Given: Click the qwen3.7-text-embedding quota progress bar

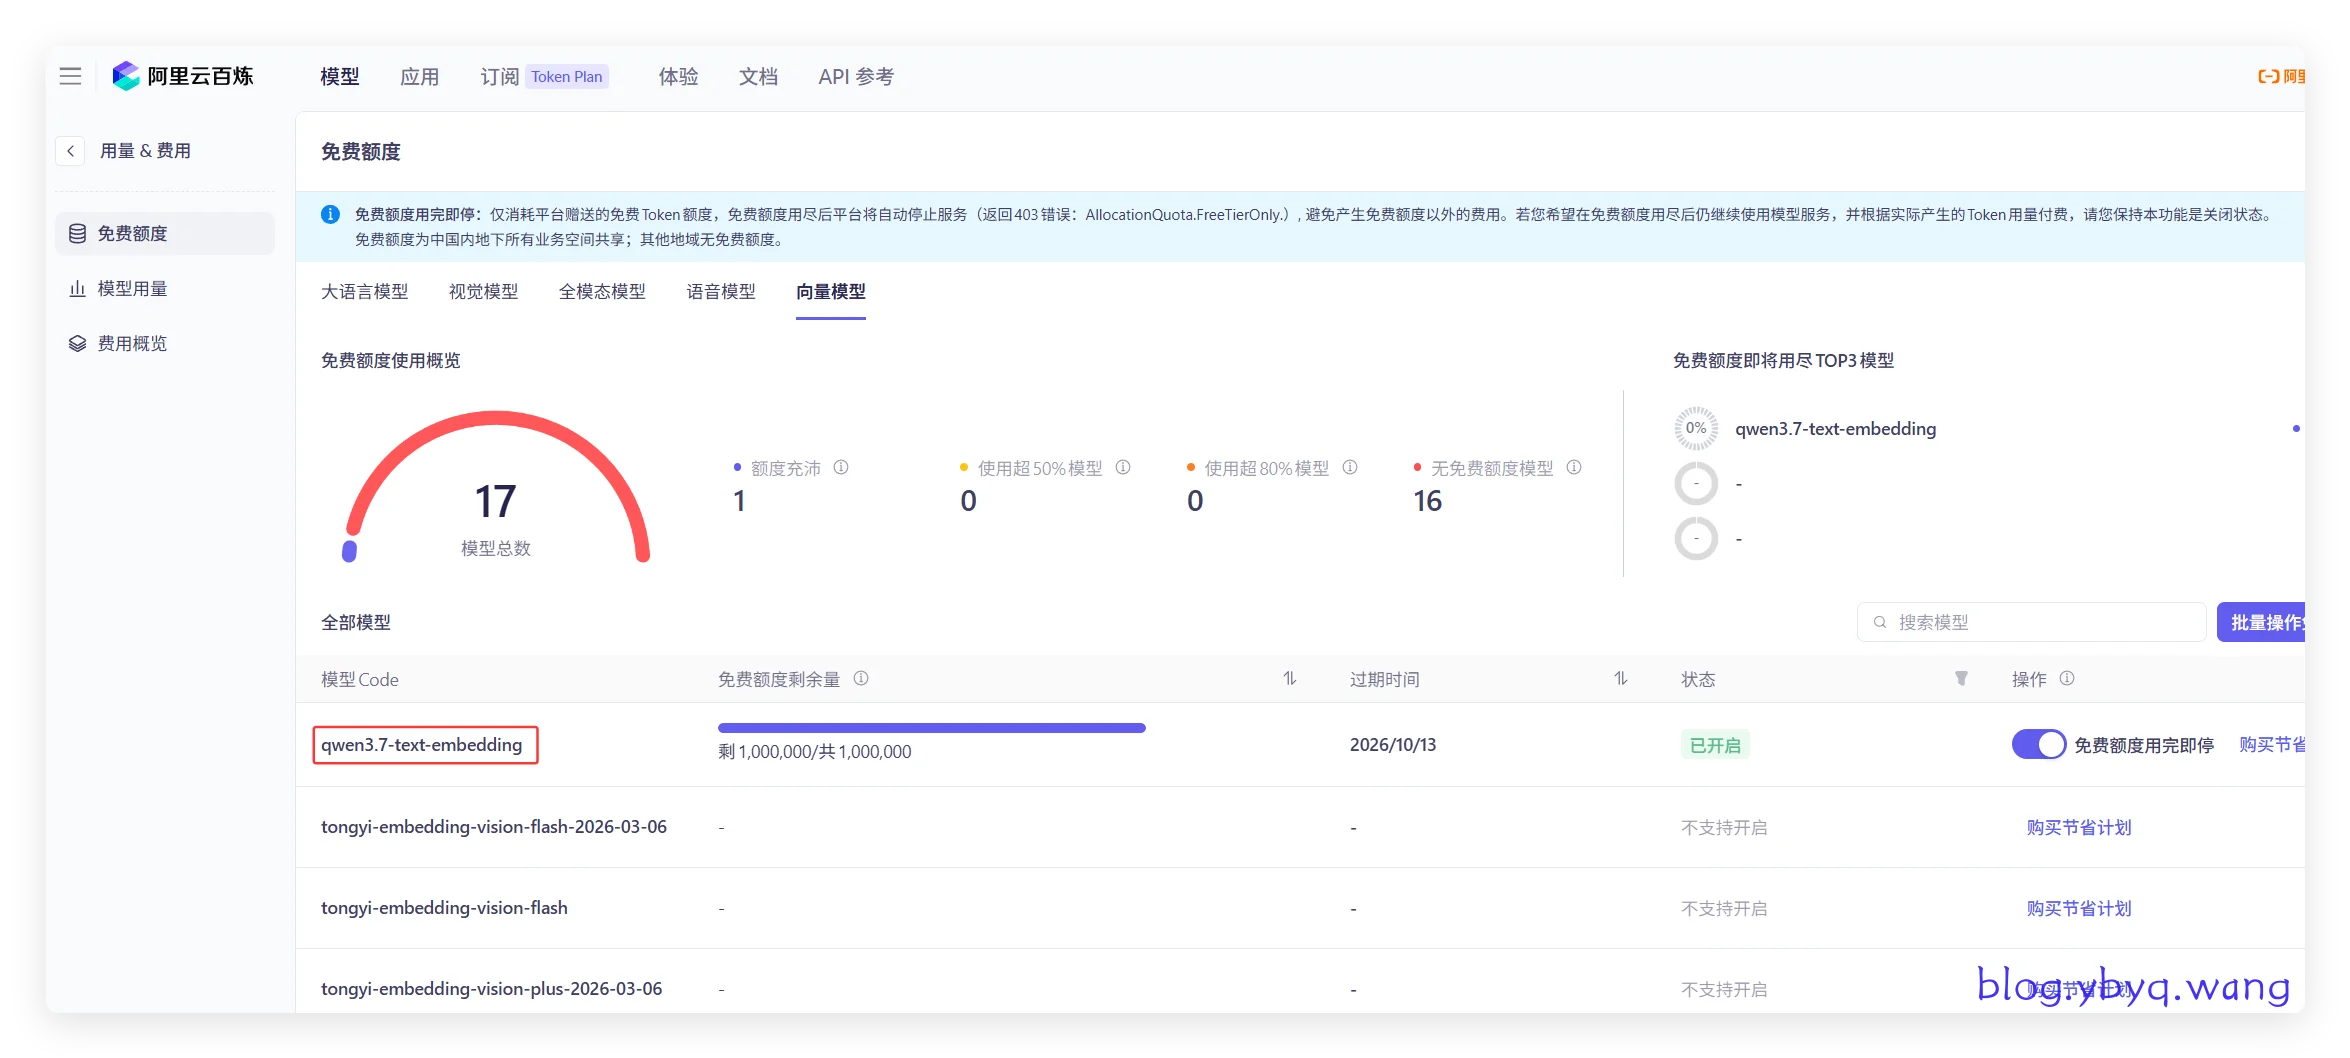Looking at the screenshot, I should coord(932,728).
